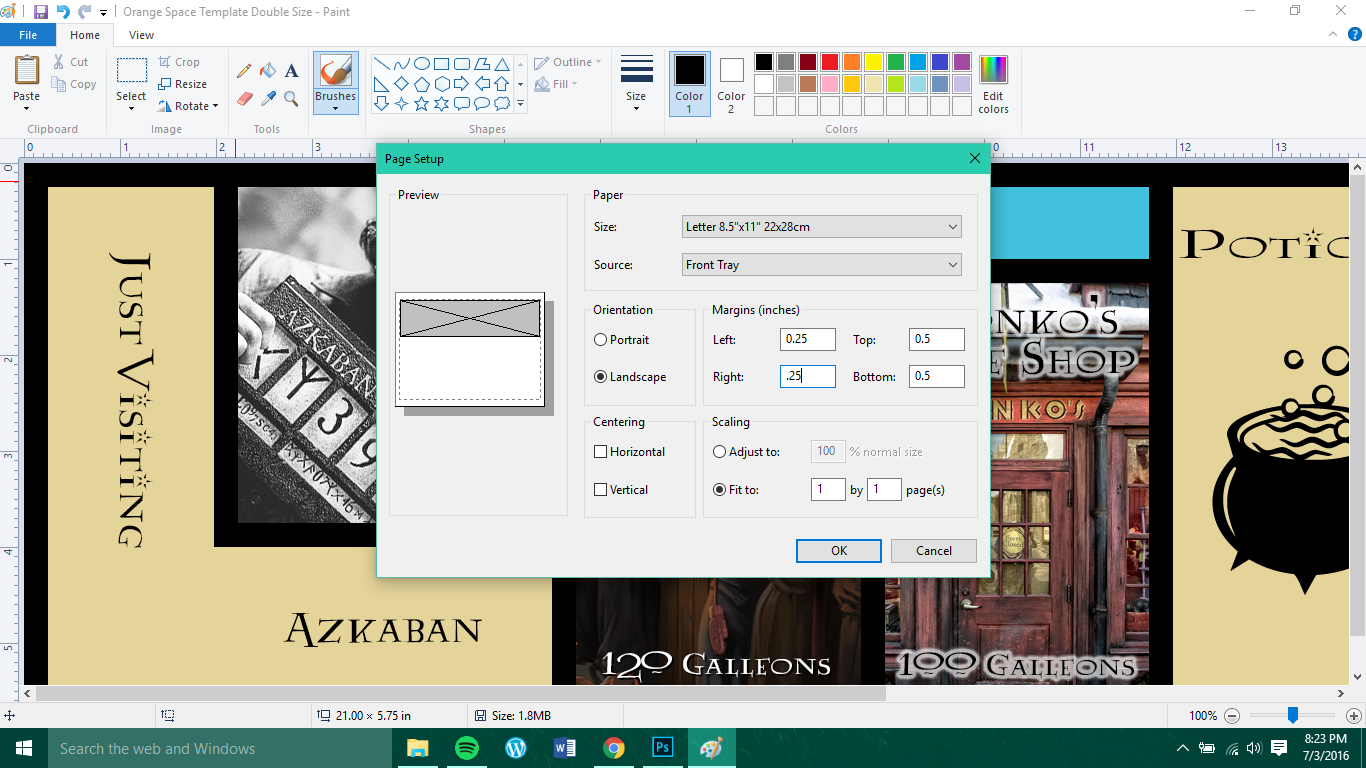Screen dimensions: 1366x768
Task: Select the Magnifier tool
Action: pos(291,98)
